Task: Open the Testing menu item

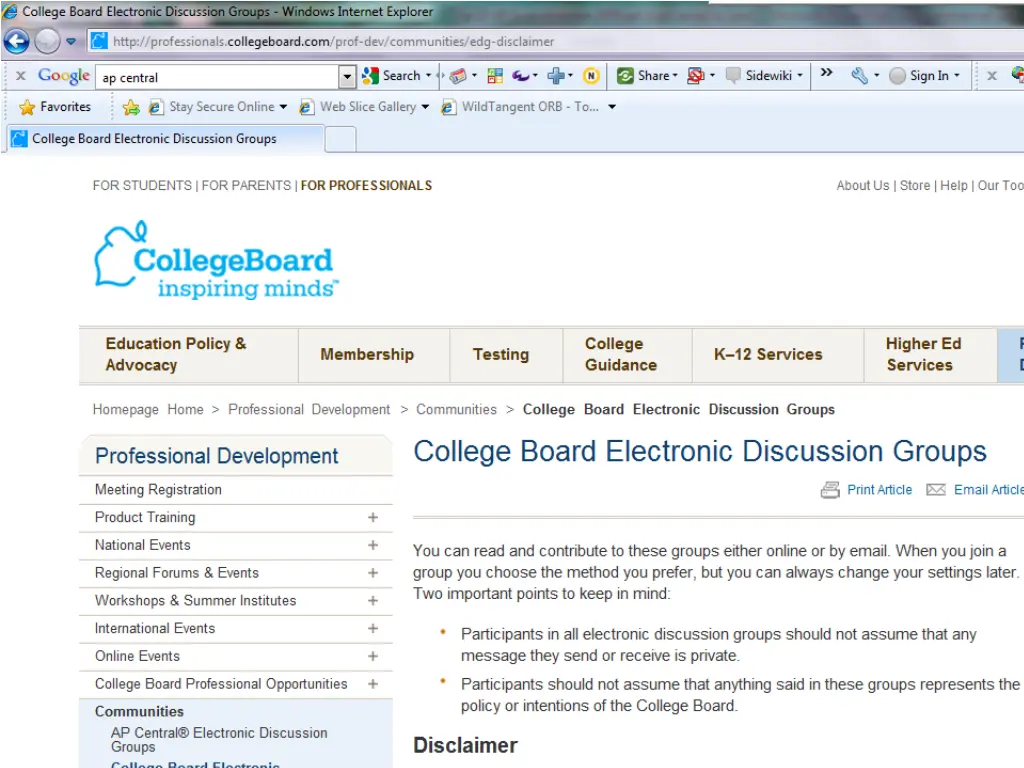Action: pyautogui.click(x=506, y=355)
